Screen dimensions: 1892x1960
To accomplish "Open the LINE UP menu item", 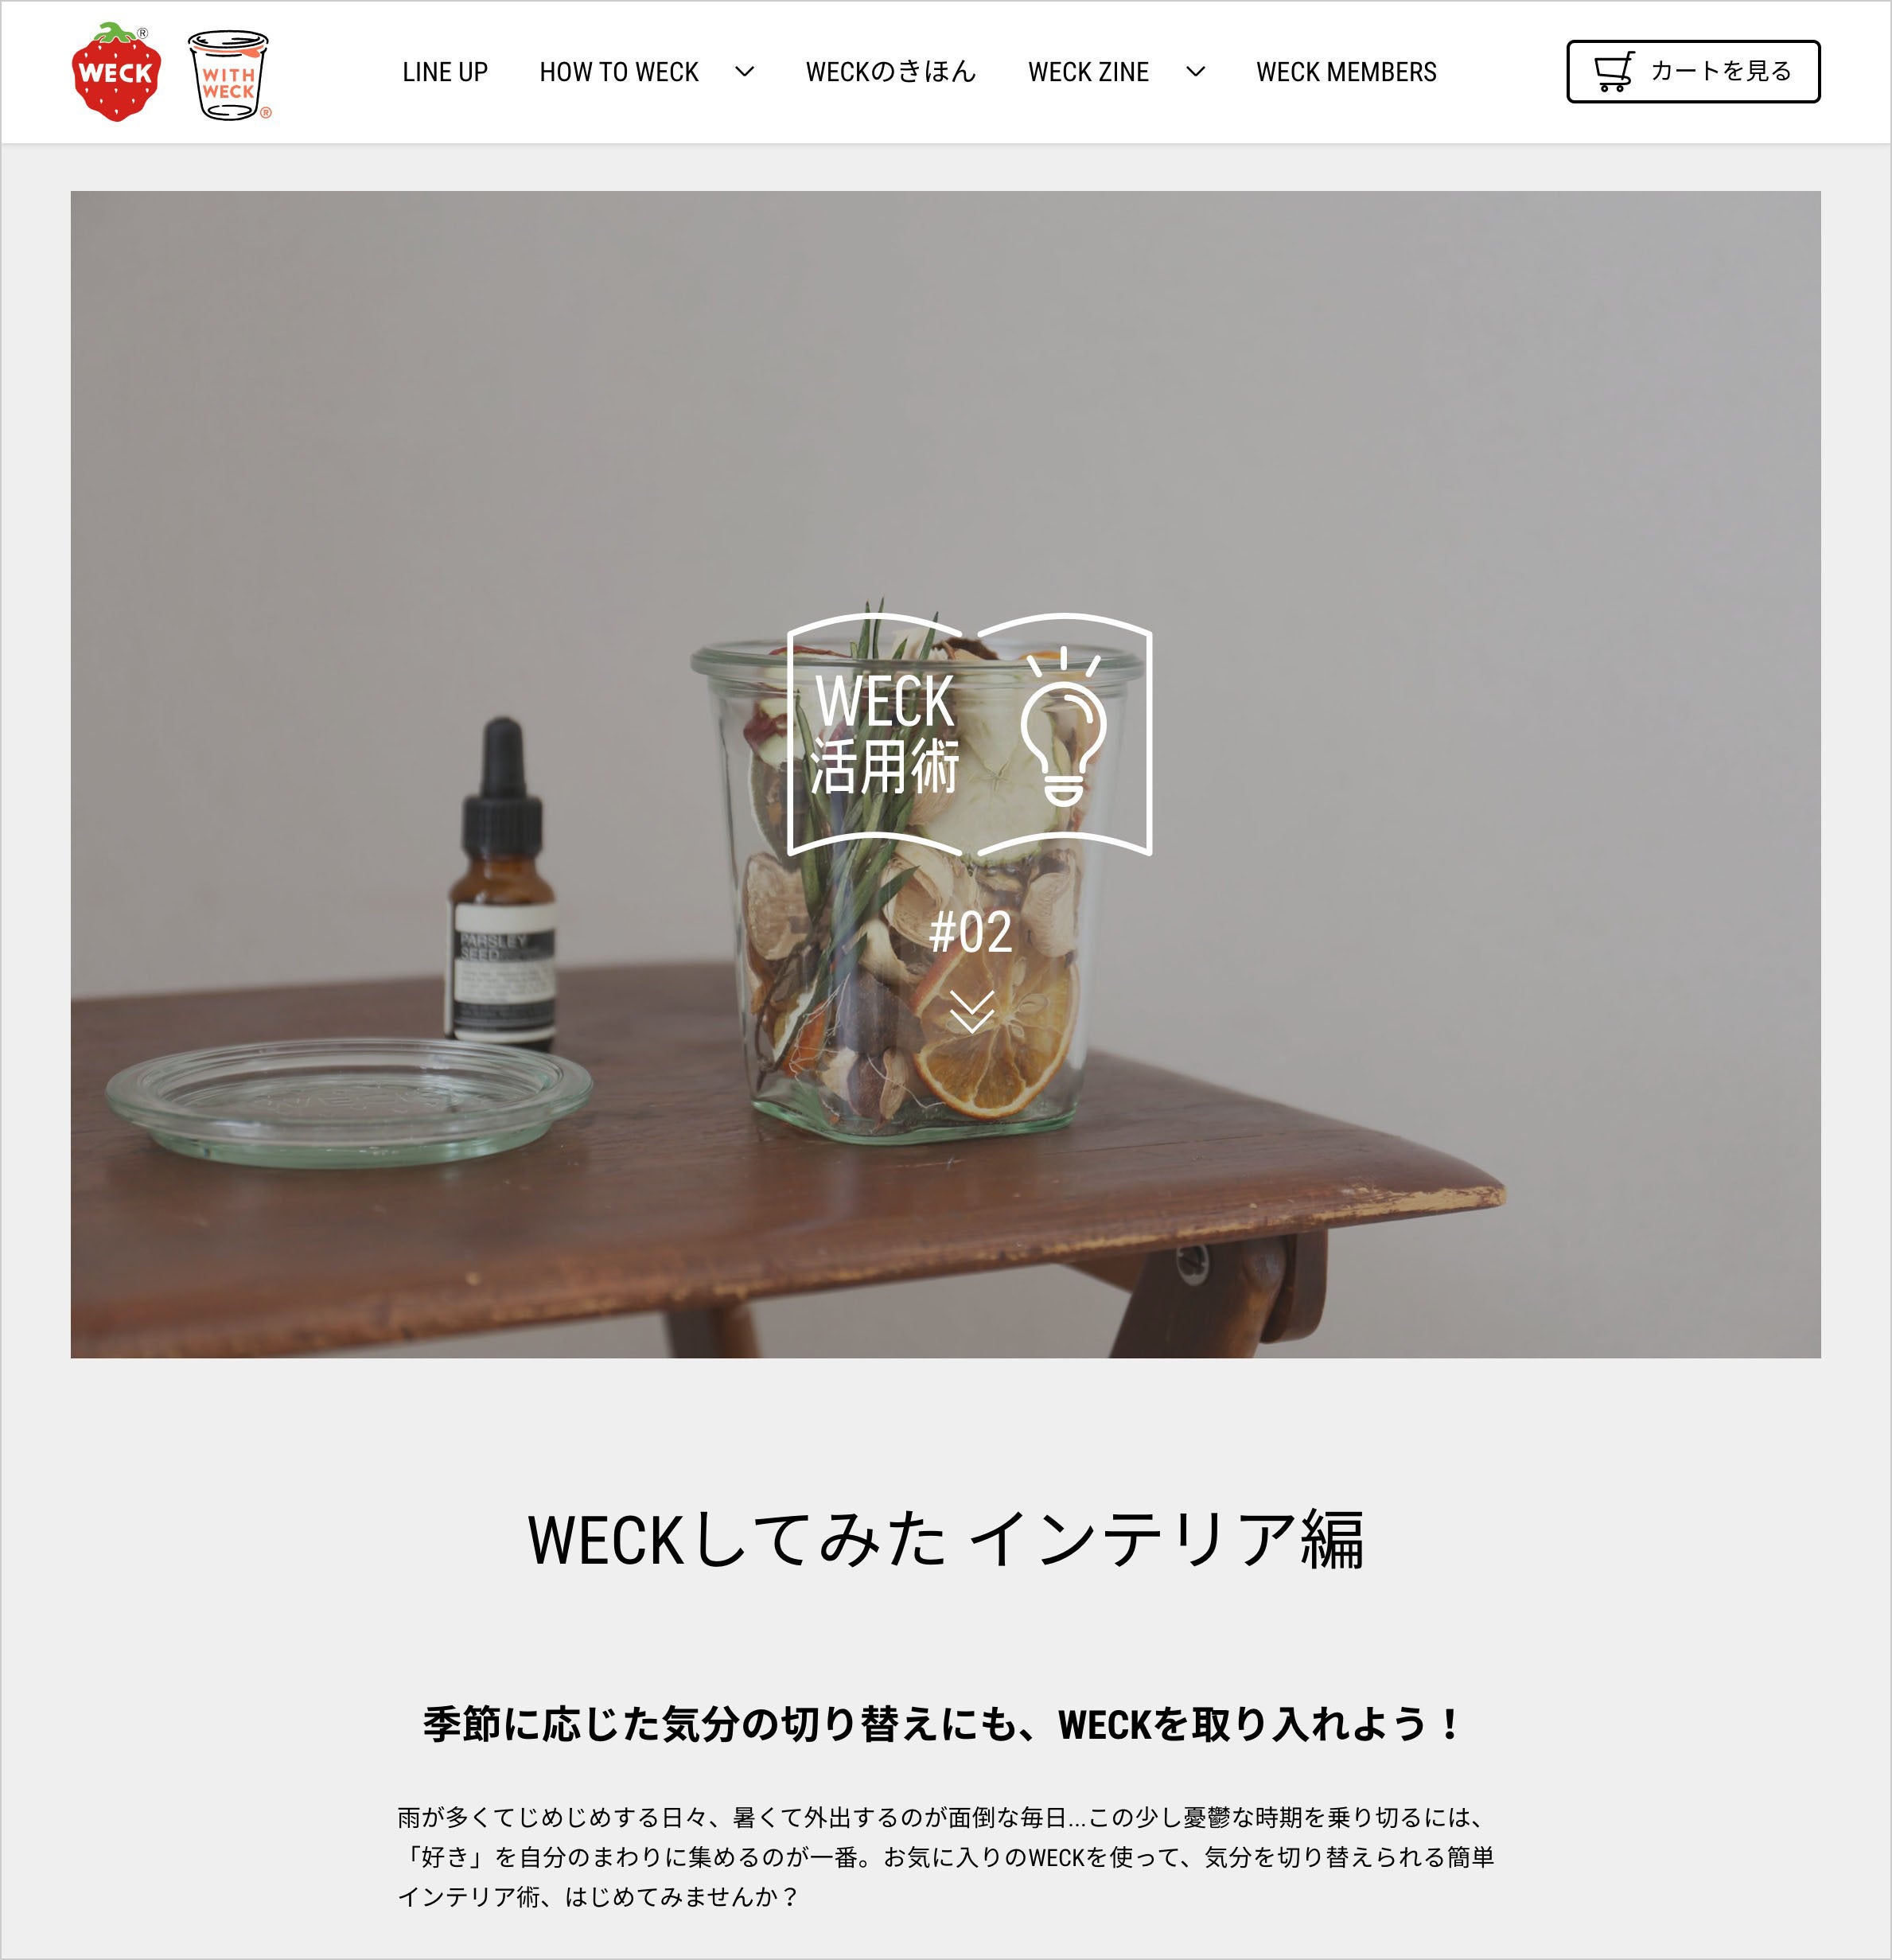I will pyautogui.click(x=445, y=72).
